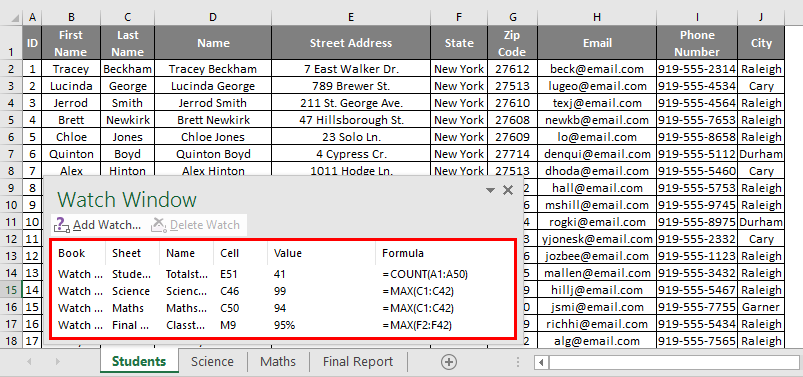Click the cell Chloe Jones in Name column
The image size is (803, 377).
click(x=213, y=137)
